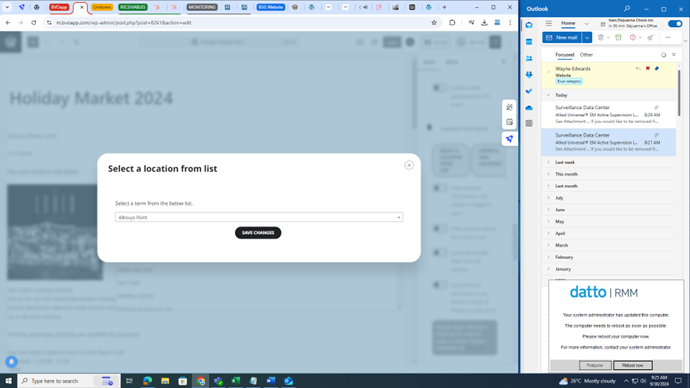690x388 pixels.
Task: Close the Select a location dialog
Action: point(409,165)
